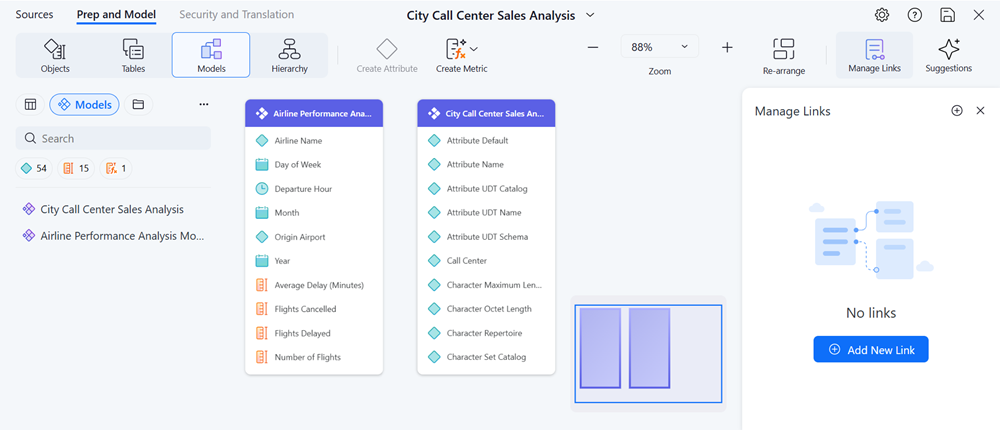Click the zoom in plus button
1000x430 pixels.
727,48
